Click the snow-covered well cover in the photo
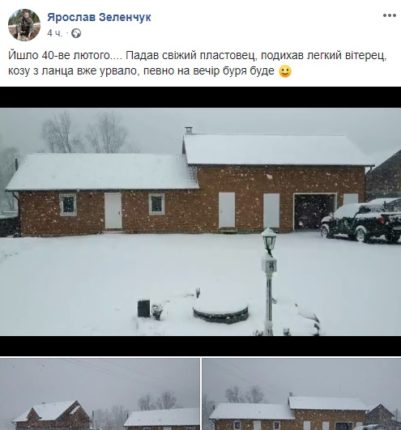Viewport: 401px width, 430px height. 221,309
